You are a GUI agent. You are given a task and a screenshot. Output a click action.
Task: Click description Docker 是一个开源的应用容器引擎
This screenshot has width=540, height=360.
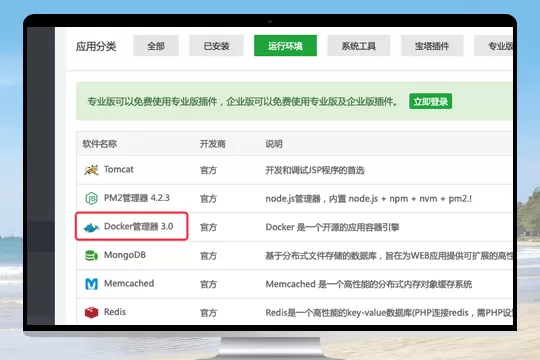point(332,227)
